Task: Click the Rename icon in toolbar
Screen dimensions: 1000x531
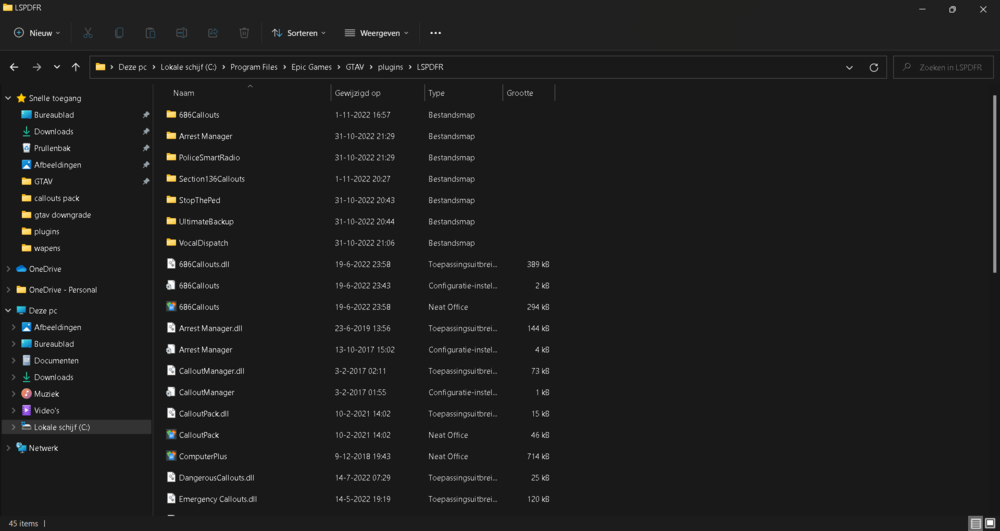Action: coord(181,33)
